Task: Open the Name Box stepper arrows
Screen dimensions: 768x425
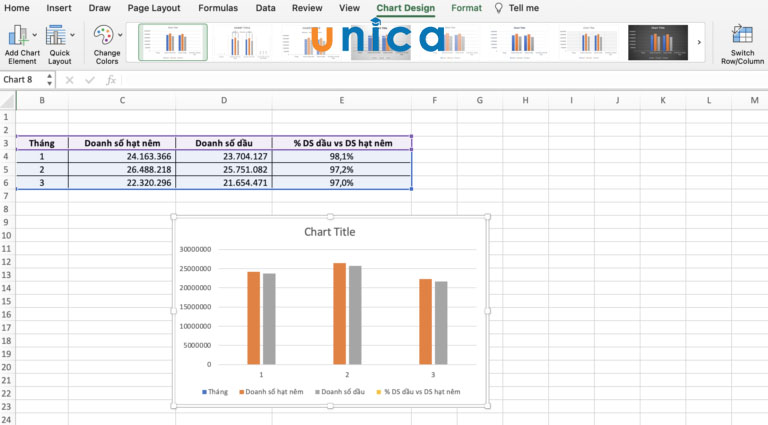Action: coord(49,79)
